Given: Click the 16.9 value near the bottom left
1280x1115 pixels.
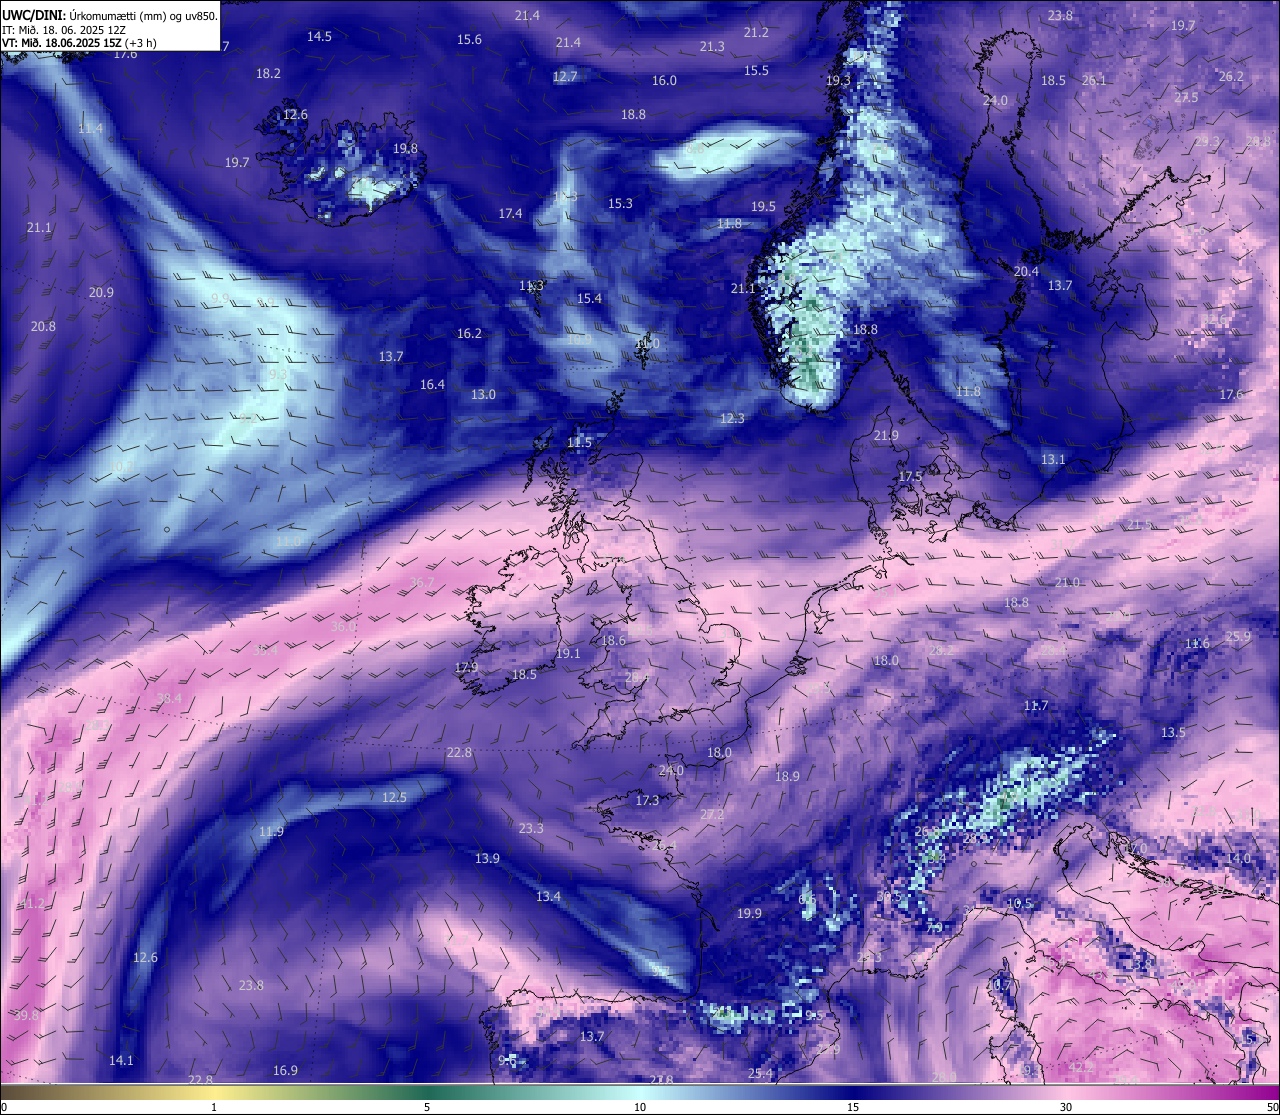Looking at the screenshot, I should click(x=285, y=1071).
